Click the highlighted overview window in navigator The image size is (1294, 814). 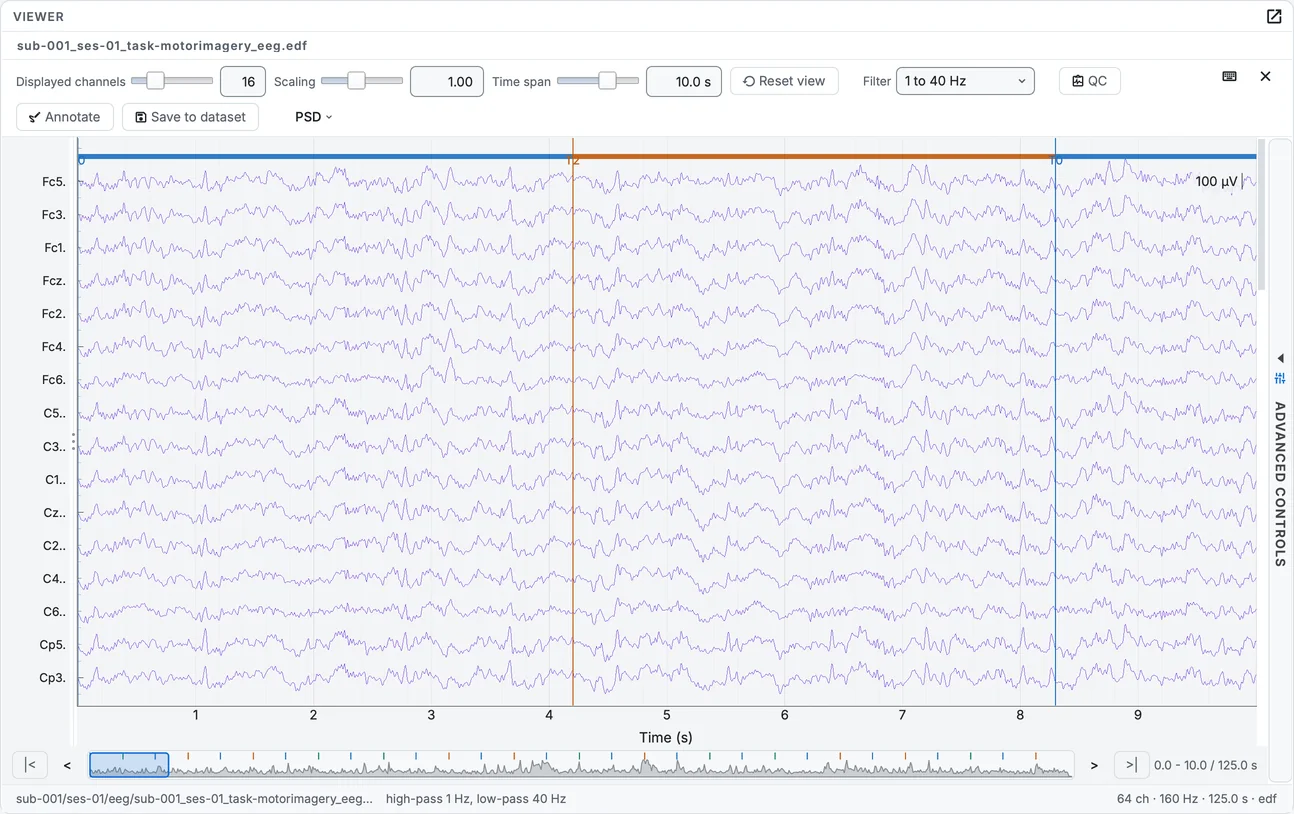coord(129,765)
